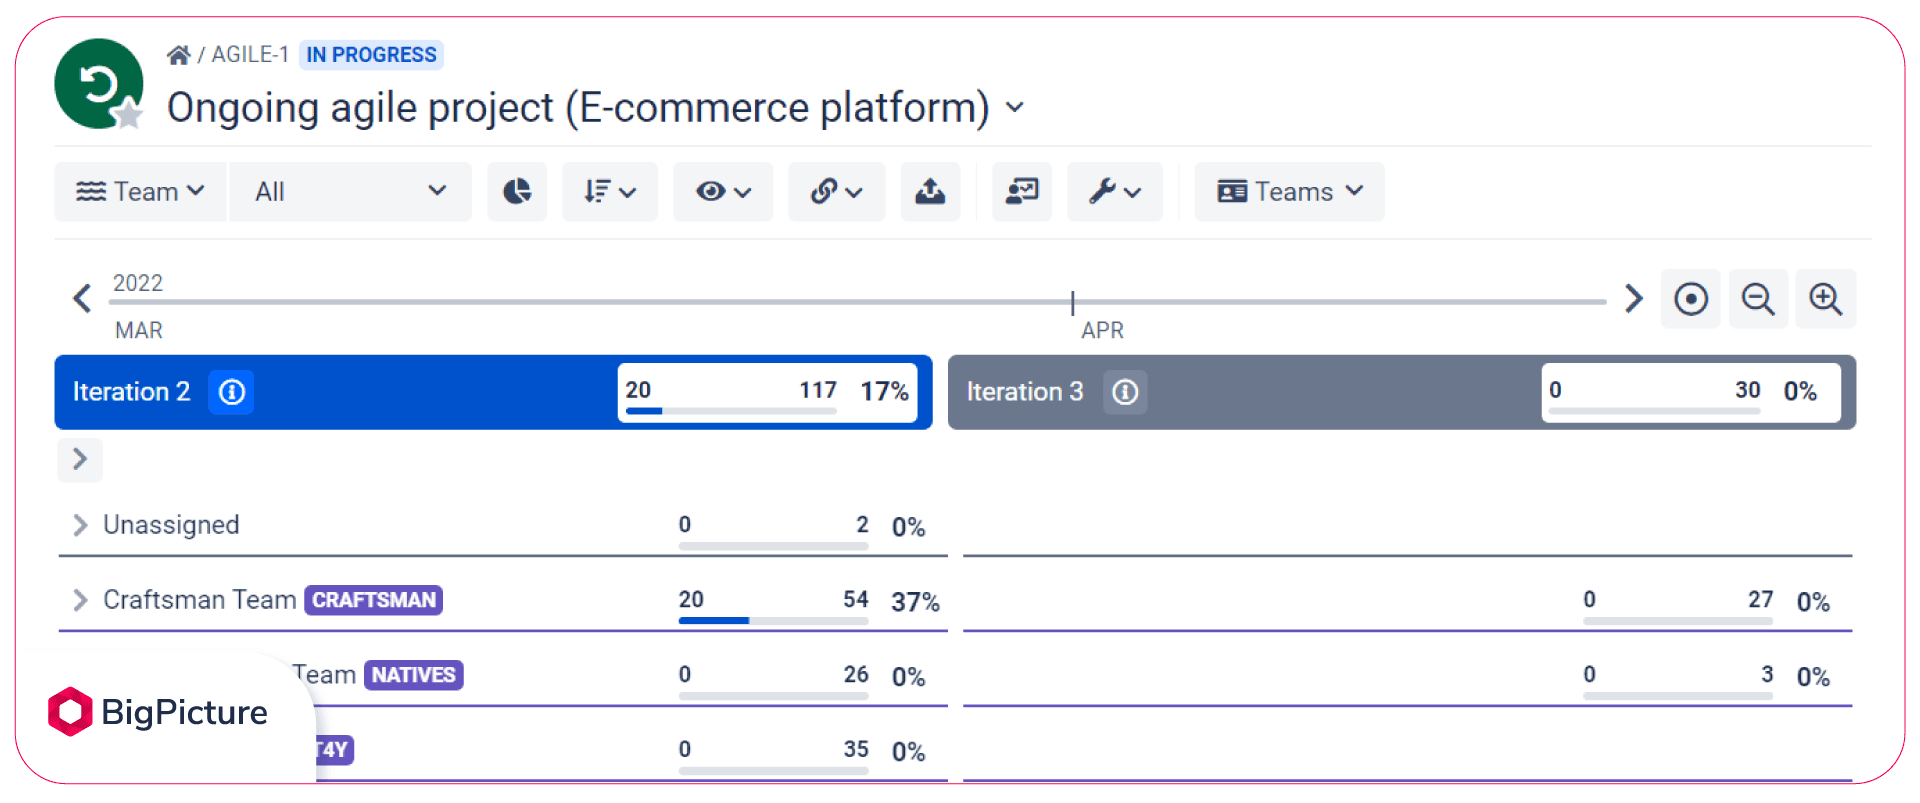Screen dimensions: 1920x803
Task: Click the presentation board icon
Action: (x=1022, y=191)
